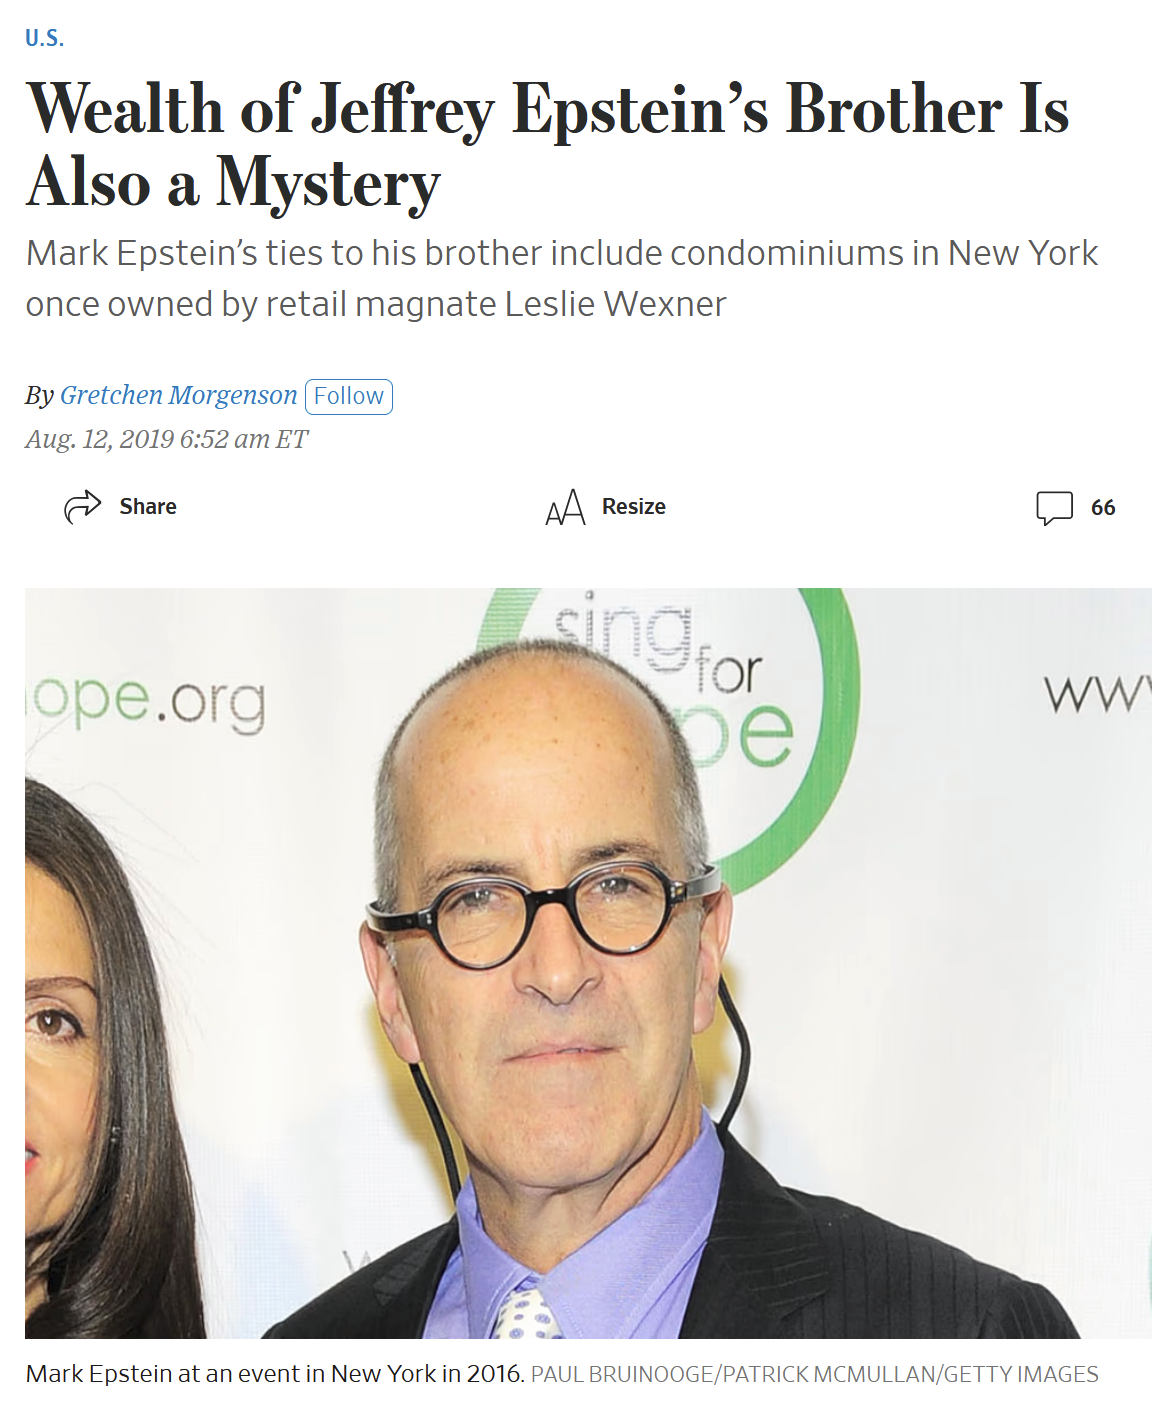Open the Mark Epstein photo

588,963
